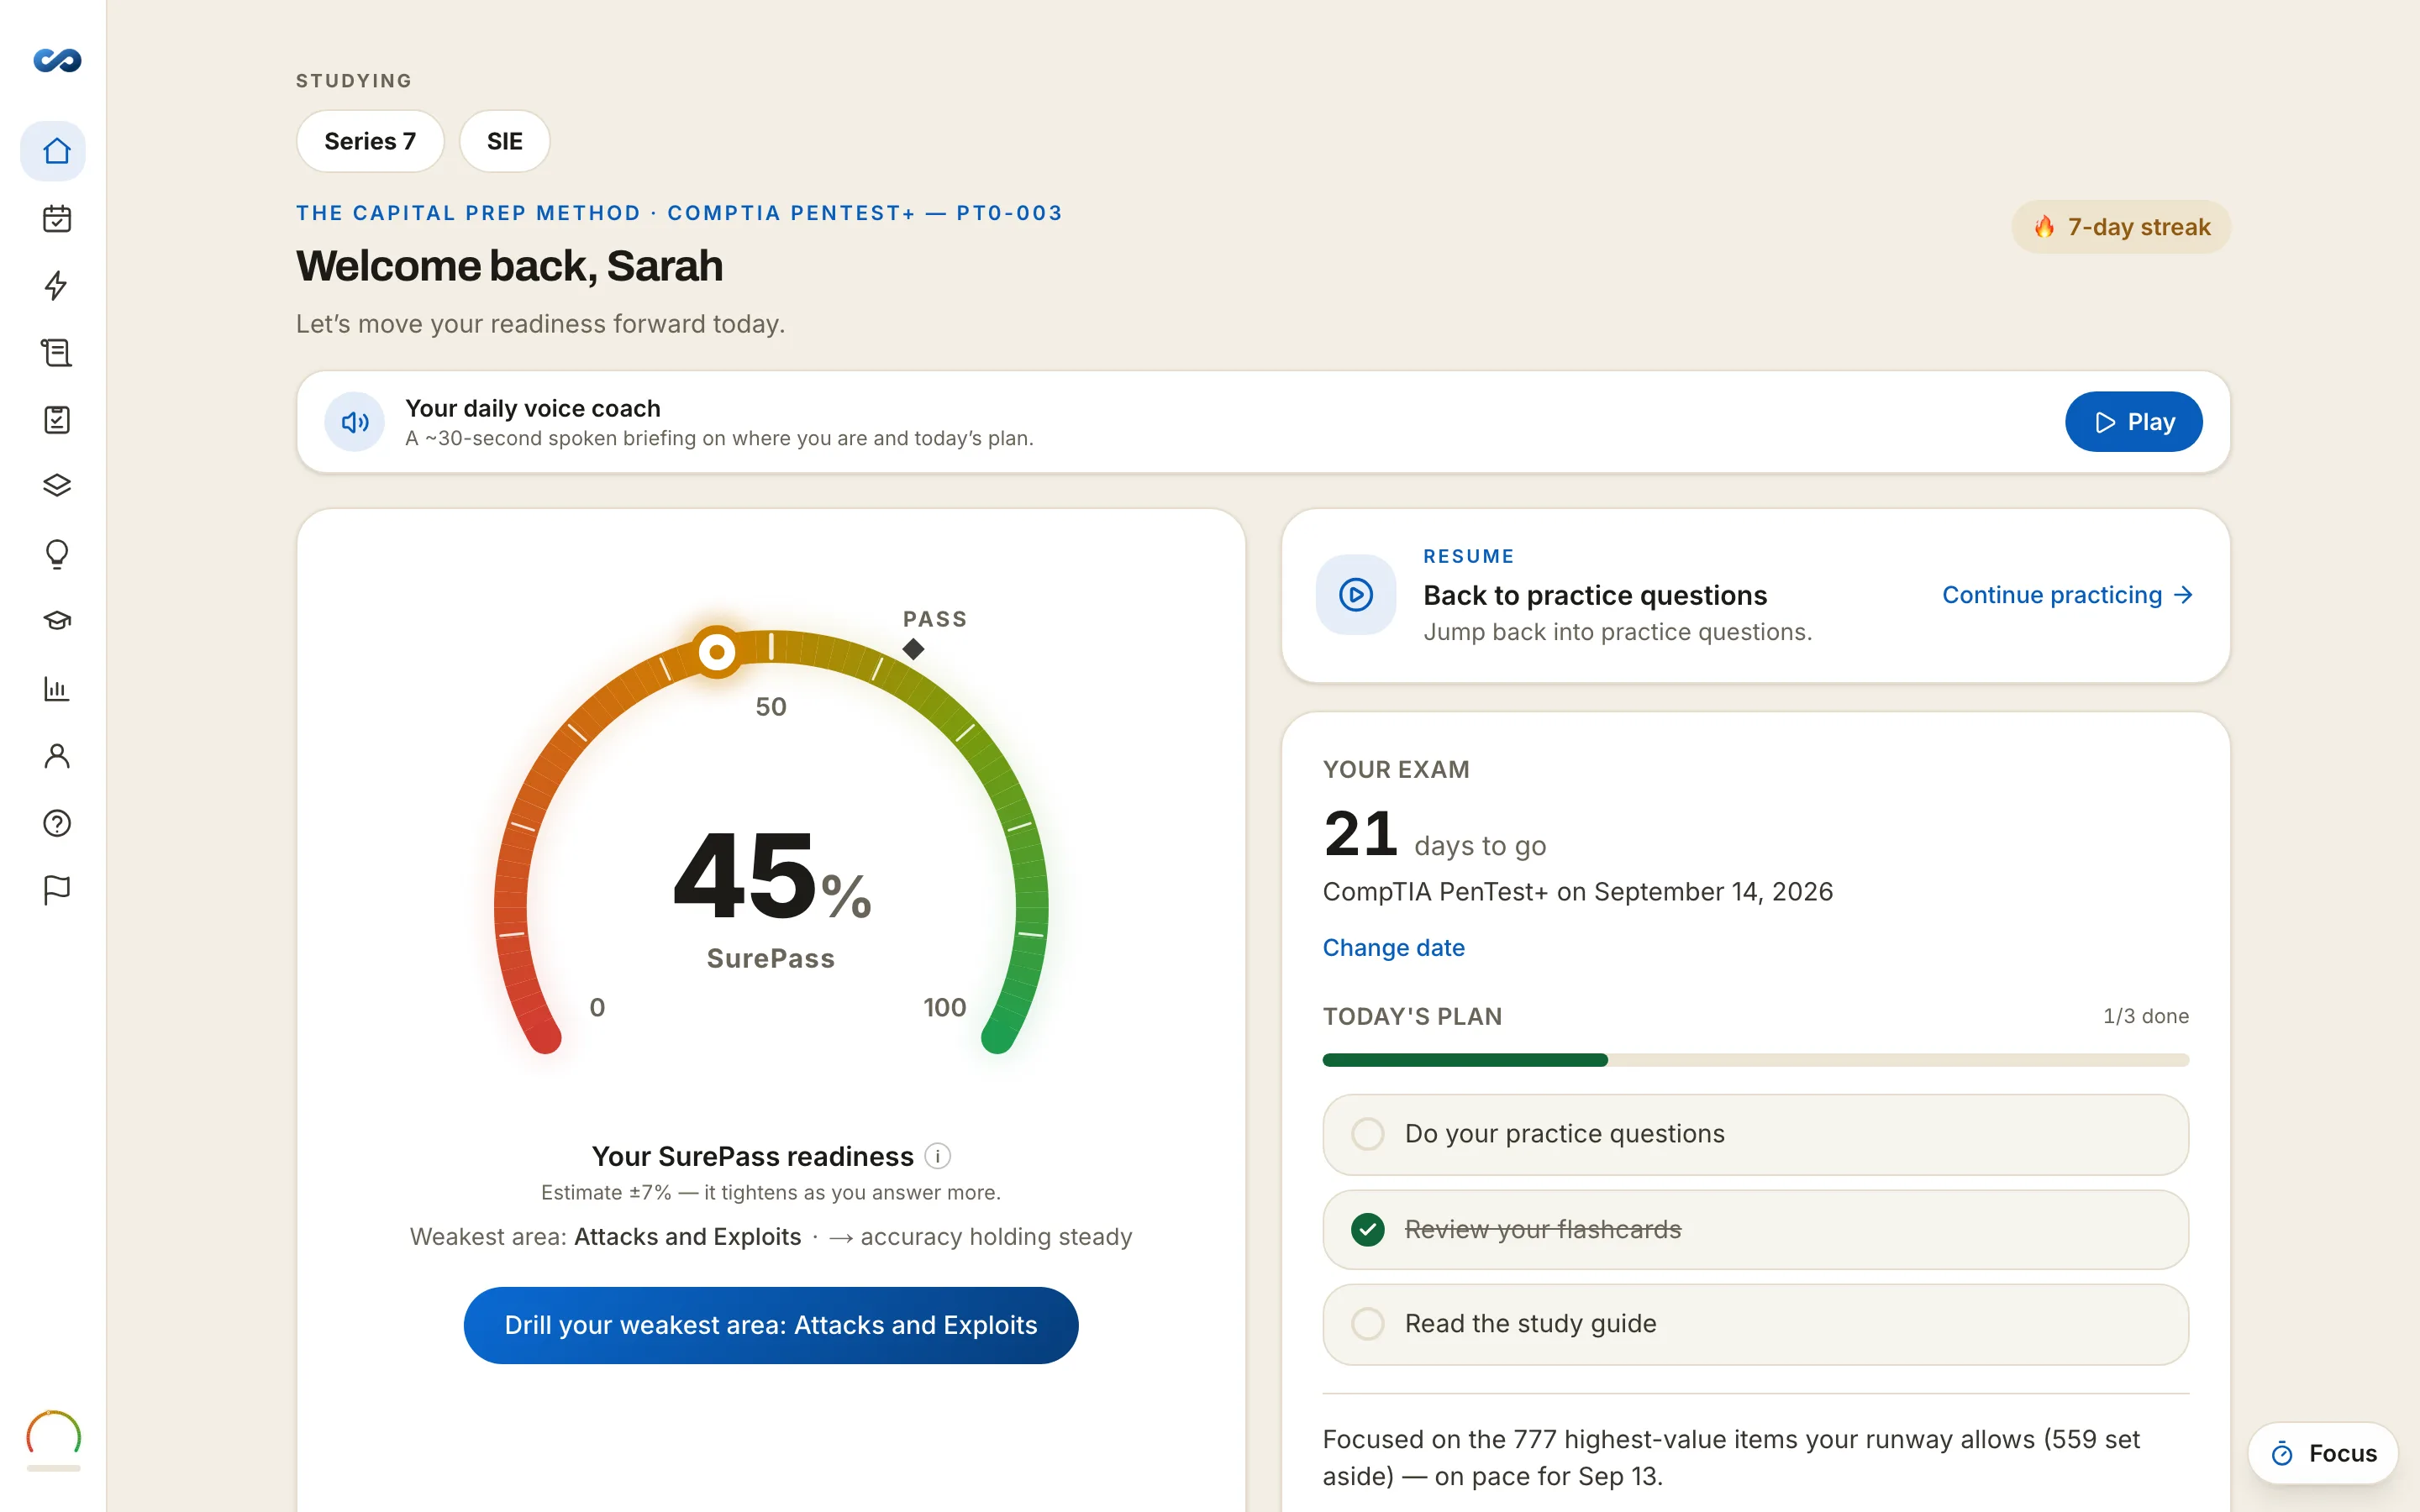2420x1512 pixels.
Task: Click the Today's Plan progress bar
Action: pos(1755,1060)
